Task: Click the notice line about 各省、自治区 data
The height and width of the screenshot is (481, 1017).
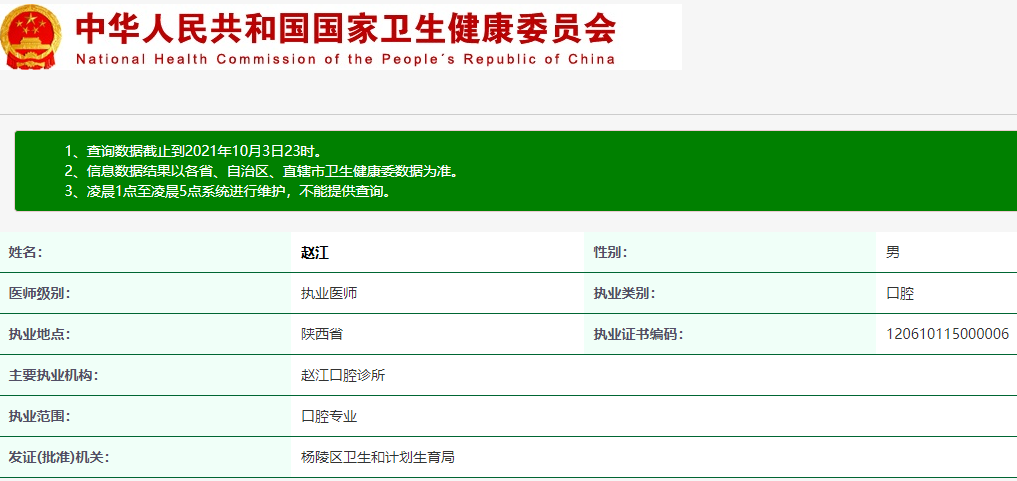Action: tap(261, 171)
